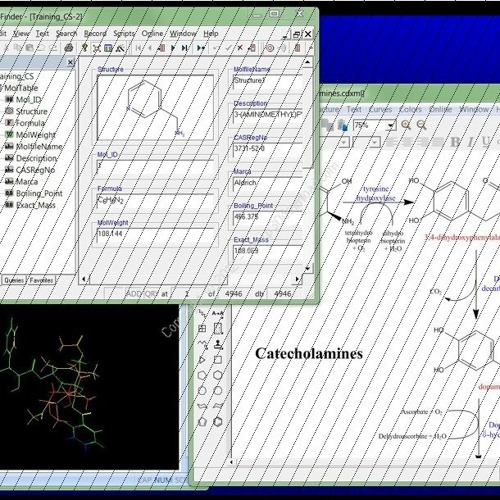Select Exact_Mass in the field tree
Screen dimensions: 500x500
pos(36,205)
